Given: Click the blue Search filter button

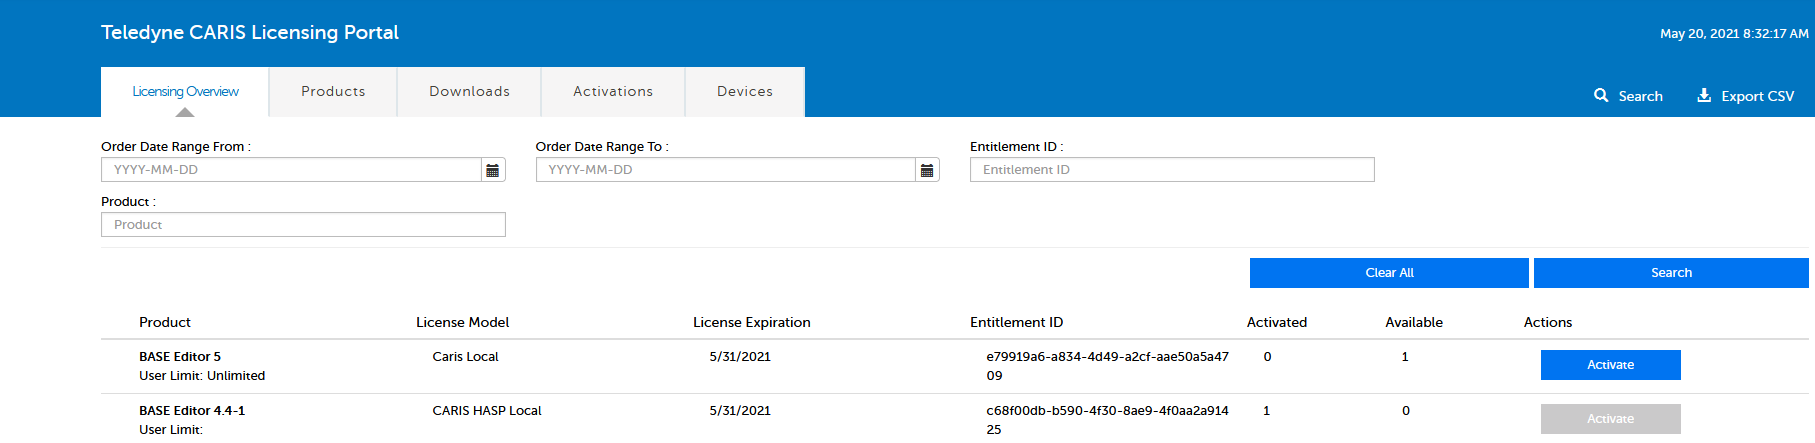Looking at the screenshot, I should point(1671,273).
